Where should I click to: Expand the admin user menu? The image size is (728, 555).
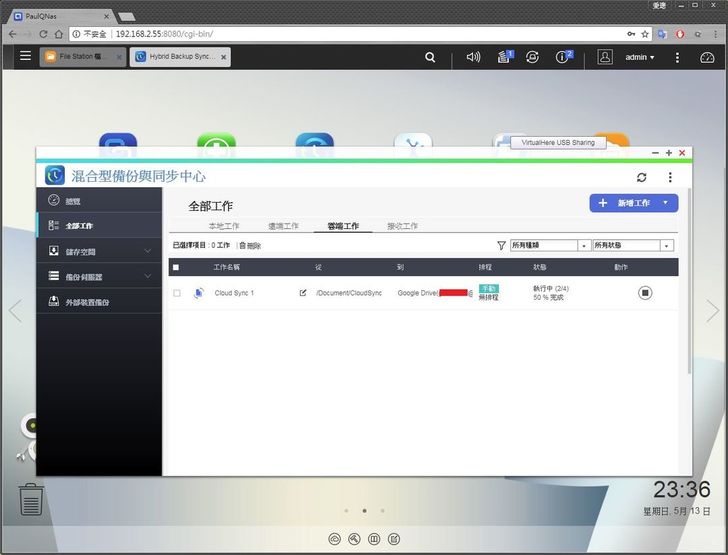[639, 57]
